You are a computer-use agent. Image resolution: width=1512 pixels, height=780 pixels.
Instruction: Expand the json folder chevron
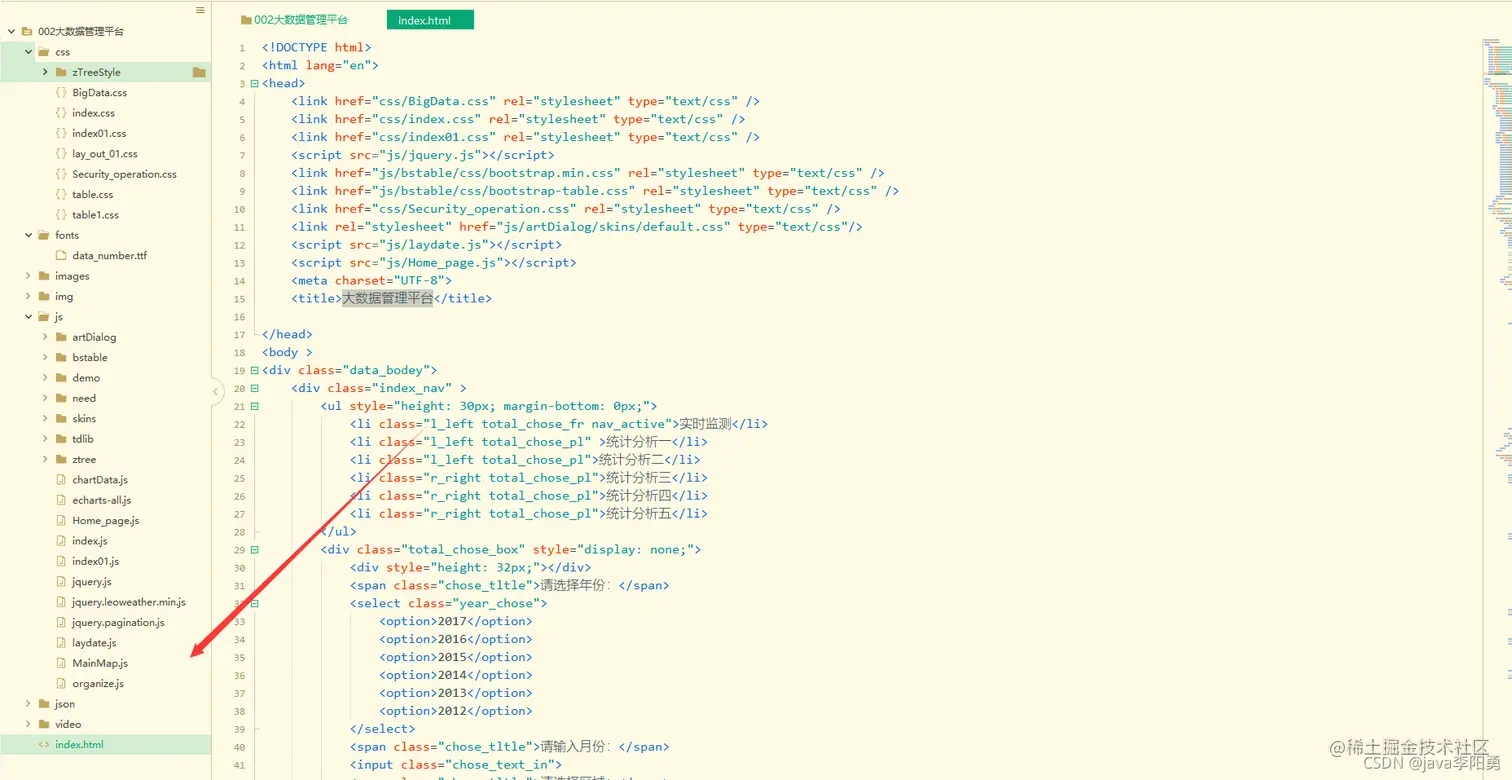28,704
